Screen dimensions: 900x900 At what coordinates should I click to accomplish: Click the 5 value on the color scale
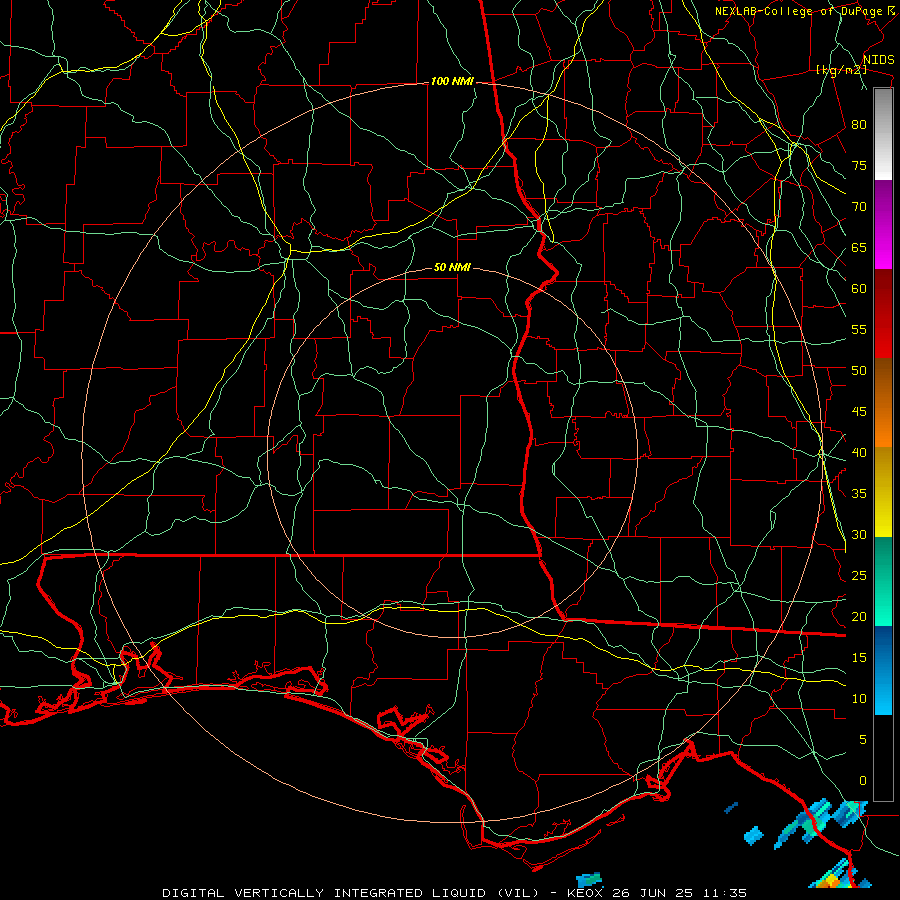coord(863,740)
